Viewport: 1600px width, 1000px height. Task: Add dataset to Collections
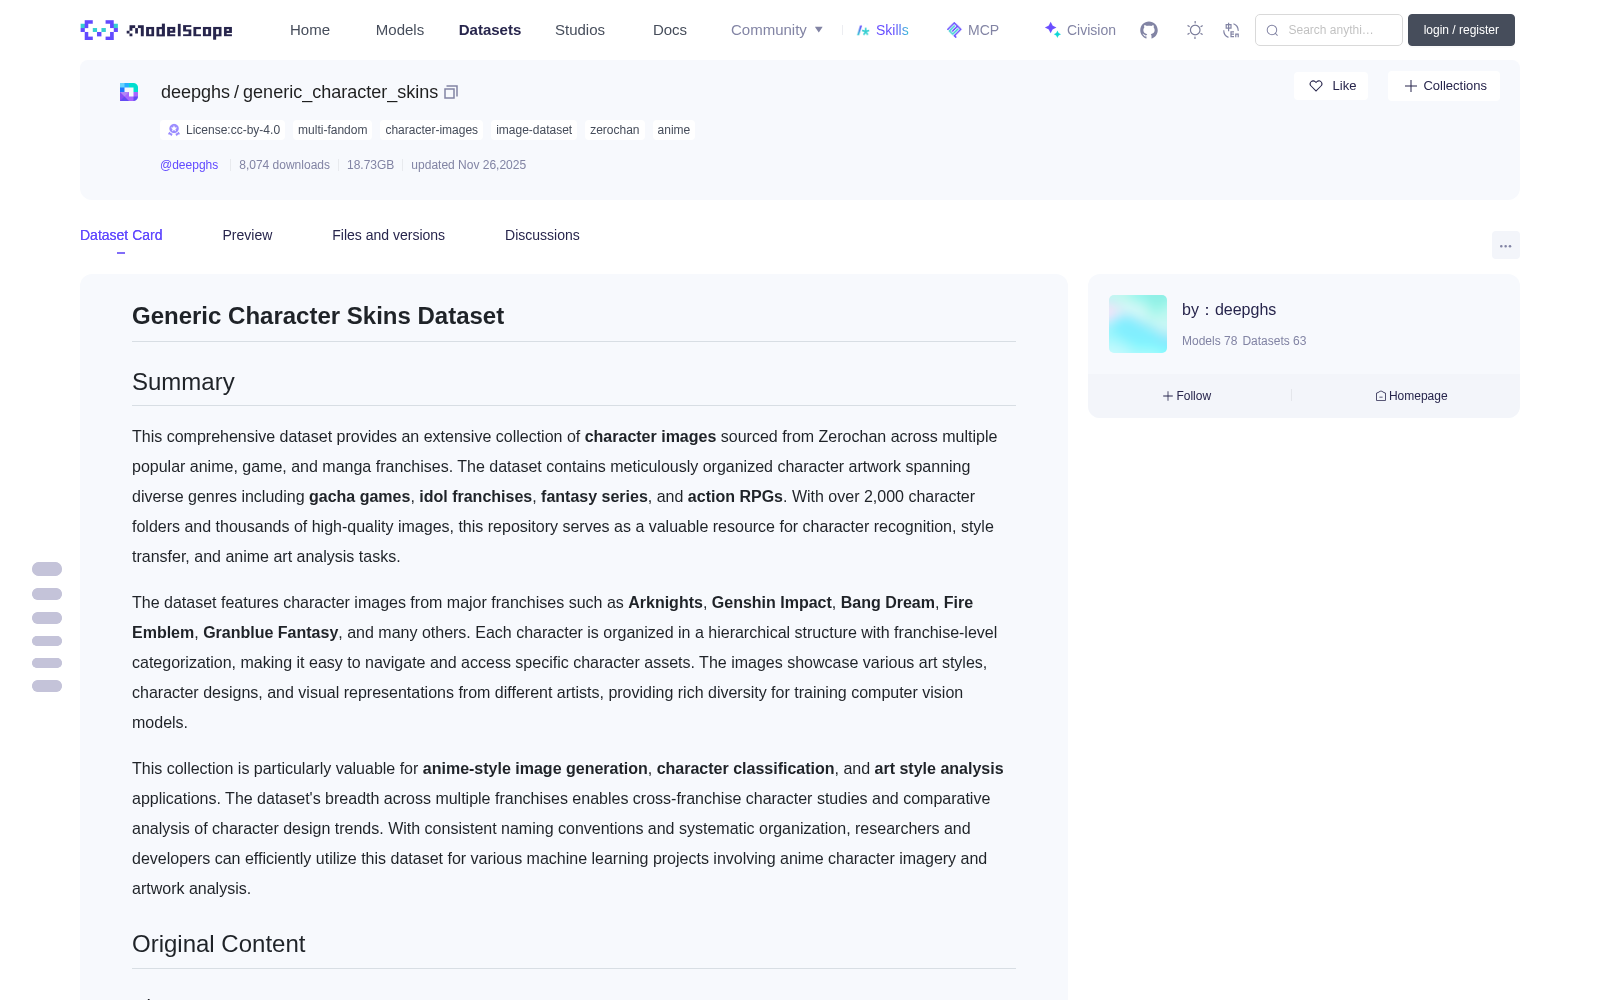(x=1444, y=86)
